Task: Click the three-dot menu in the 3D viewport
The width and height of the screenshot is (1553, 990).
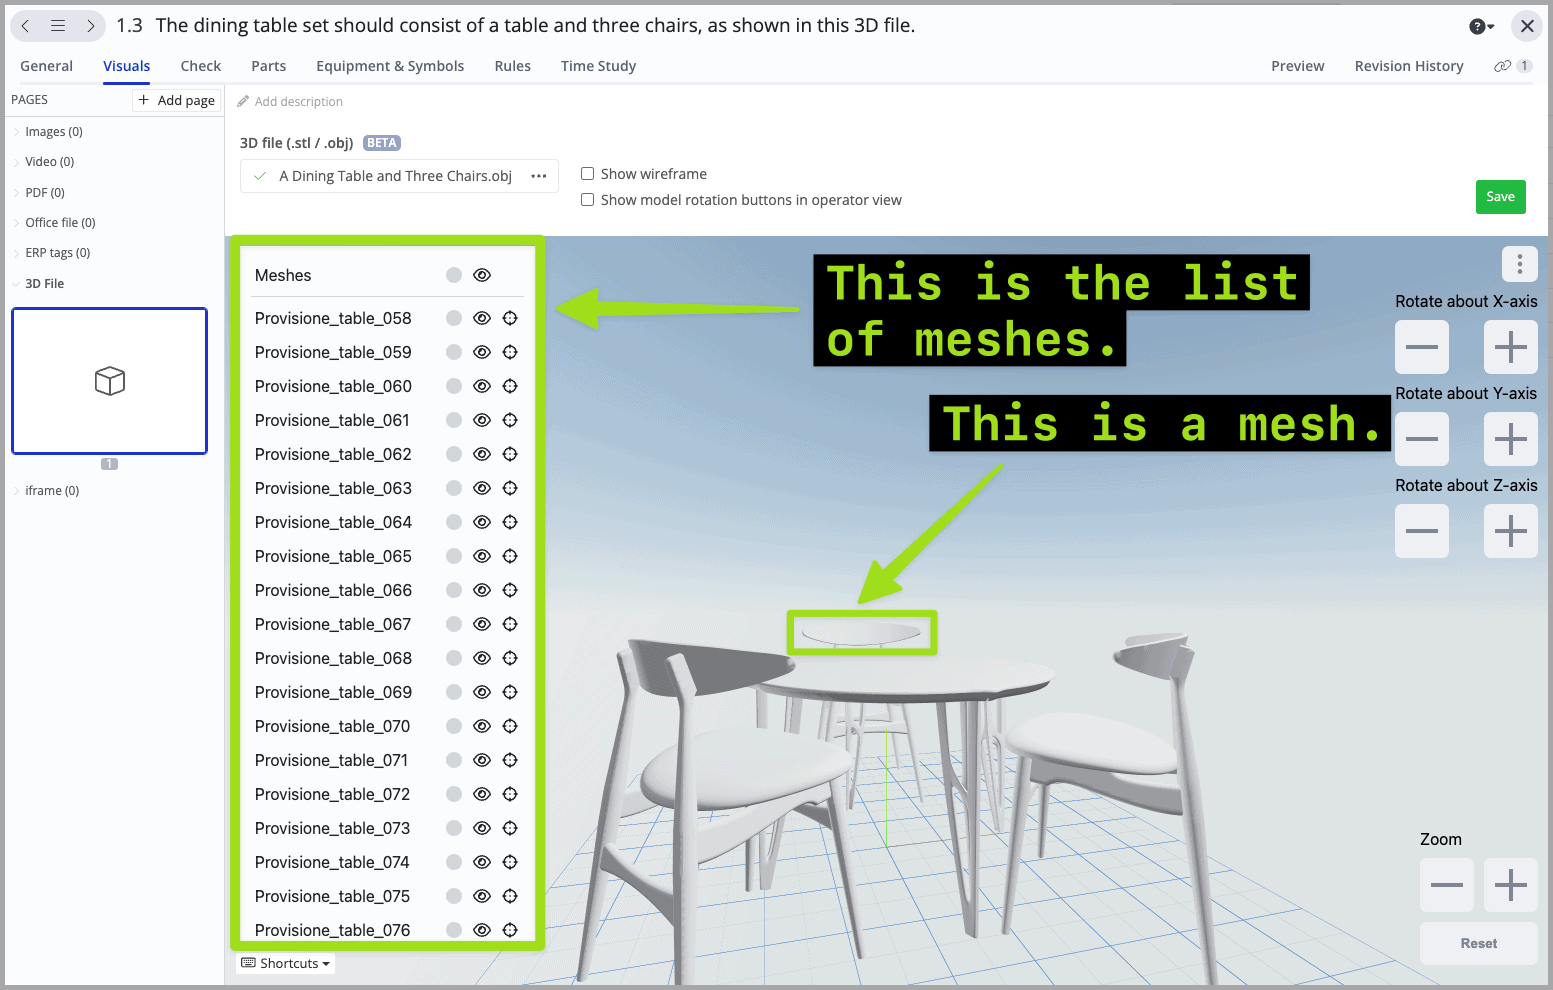Action: pos(1519,264)
